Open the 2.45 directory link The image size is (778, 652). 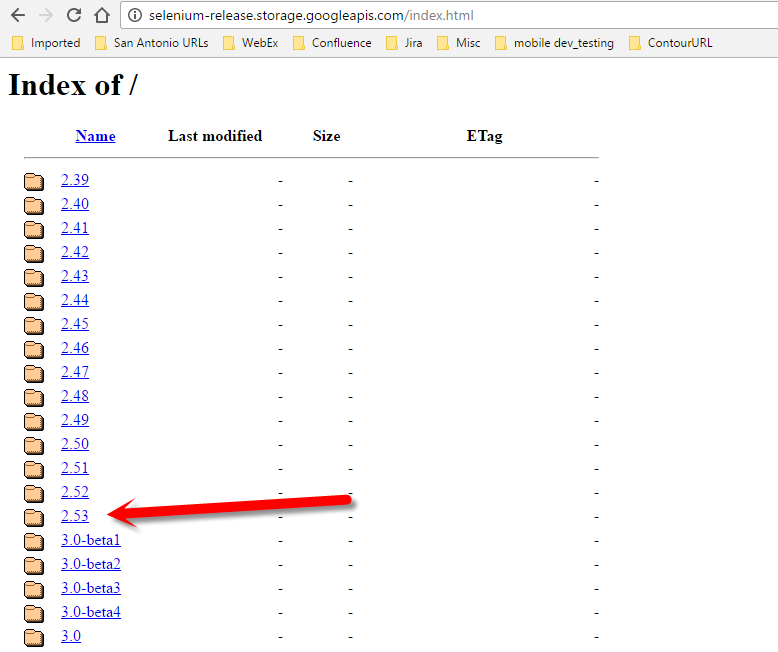[75, 324]
